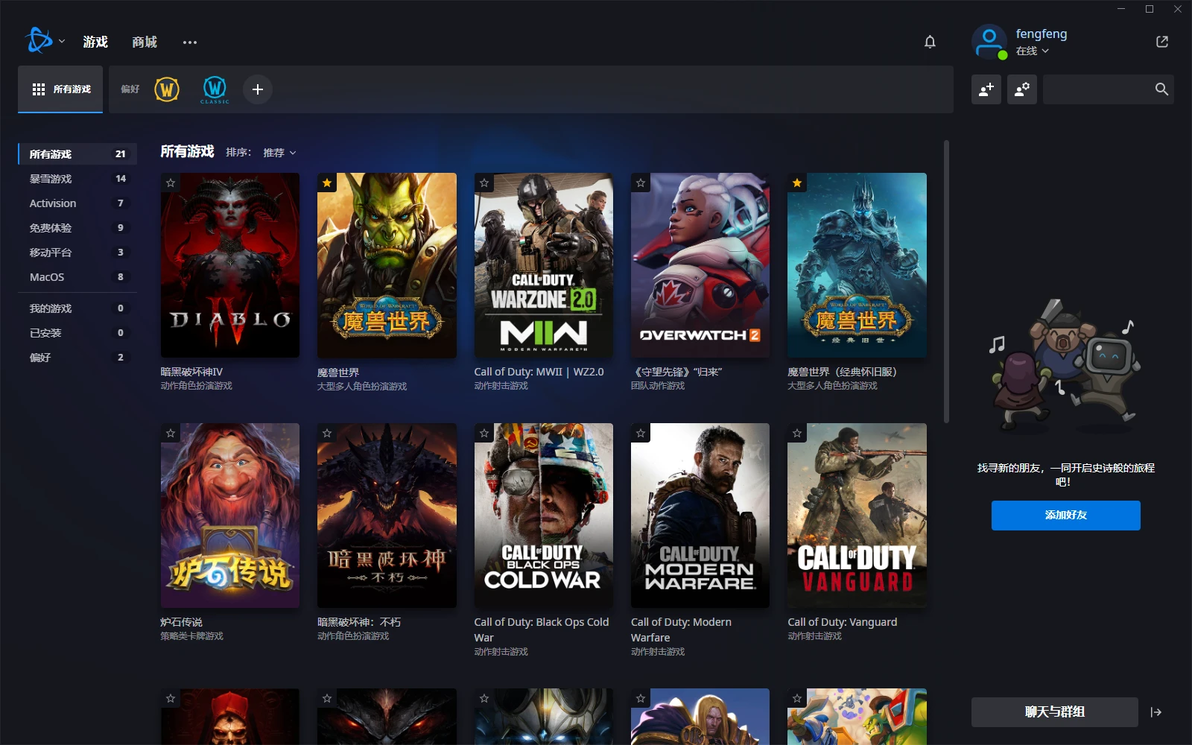1192x745 pixels.
Task: Unfavorite the 魔兽世界 game star
Action: (327, 183)
